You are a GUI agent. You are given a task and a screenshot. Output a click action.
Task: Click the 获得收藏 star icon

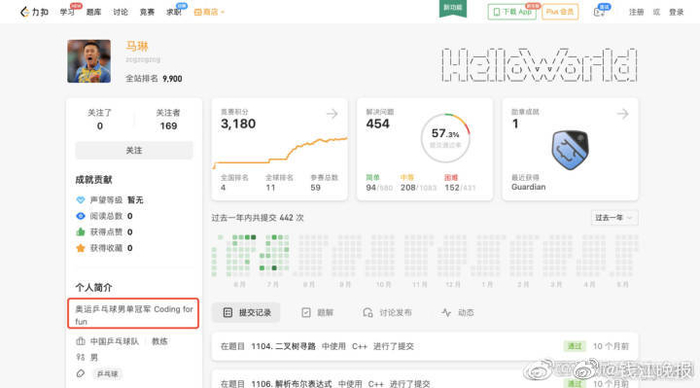(x=80, y=248)
